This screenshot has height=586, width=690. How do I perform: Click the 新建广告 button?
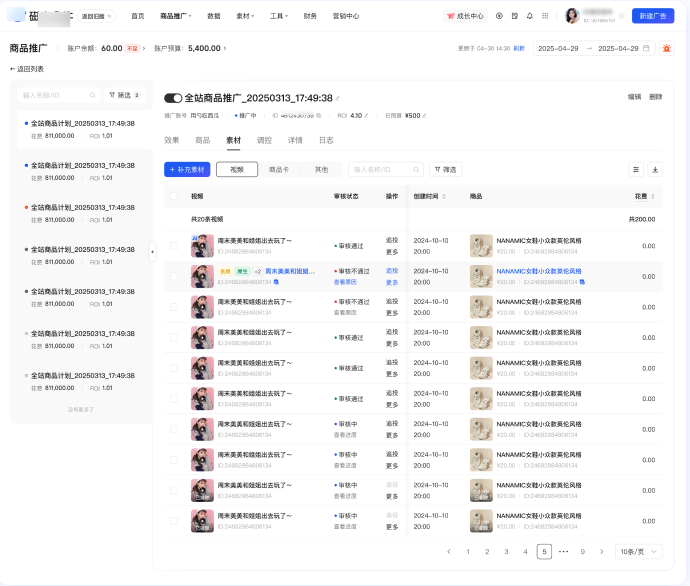[x=653, y=16]
